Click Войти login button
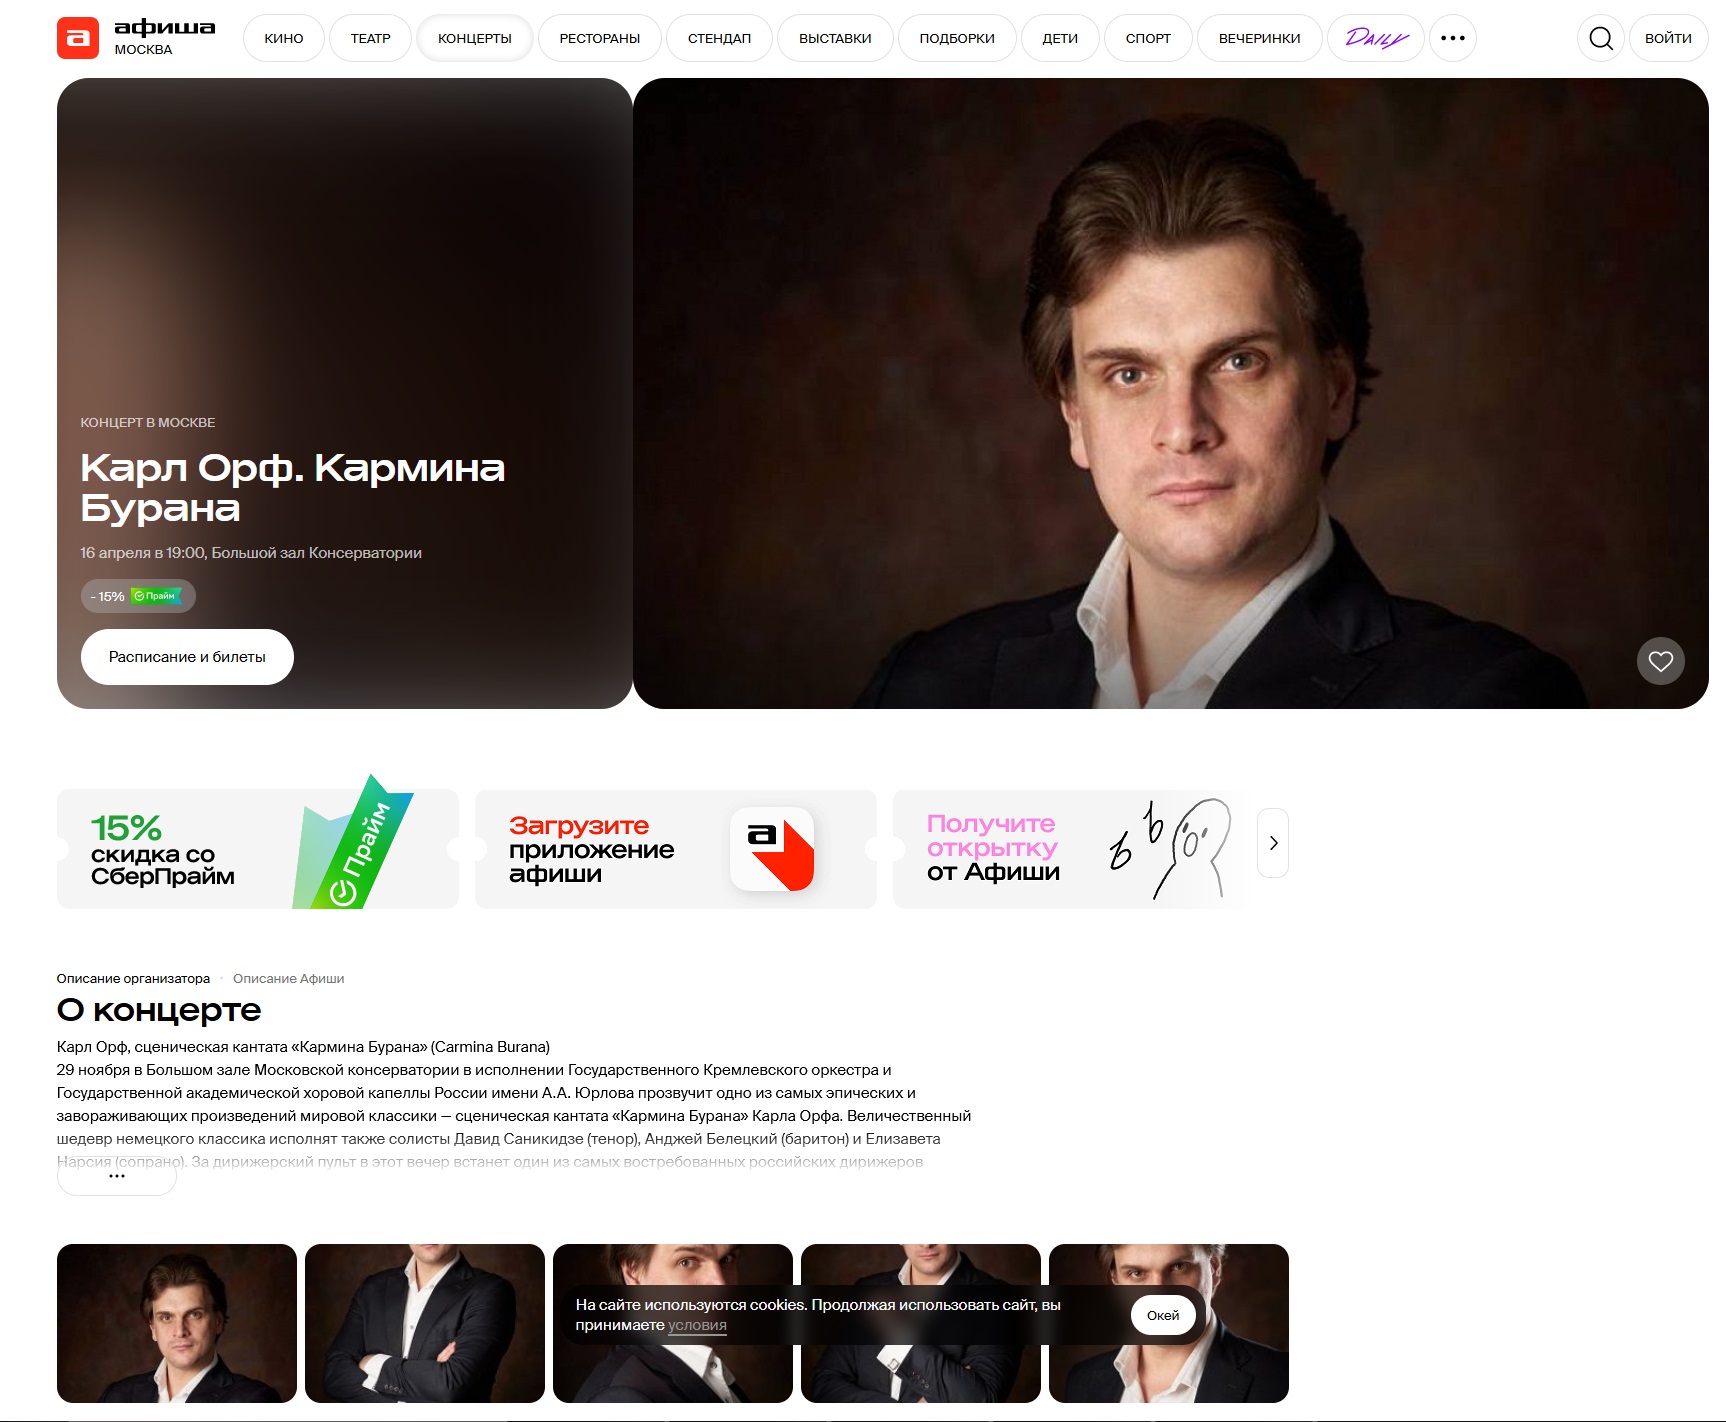Image resolution: width=1726 pixels, height=1422 pixels. (x=1668, y=38)
